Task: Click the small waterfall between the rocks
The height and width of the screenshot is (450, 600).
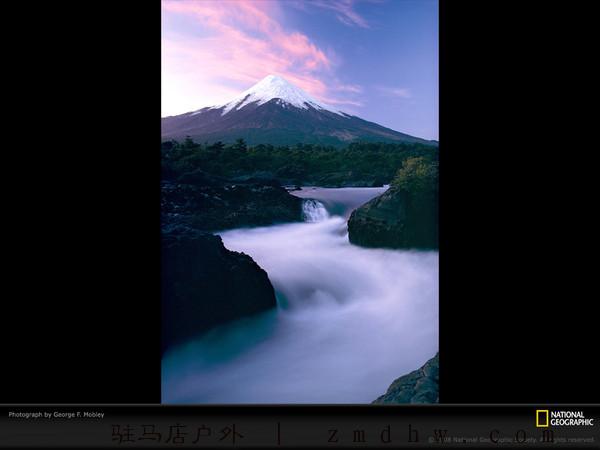Action: pos(315,210)
